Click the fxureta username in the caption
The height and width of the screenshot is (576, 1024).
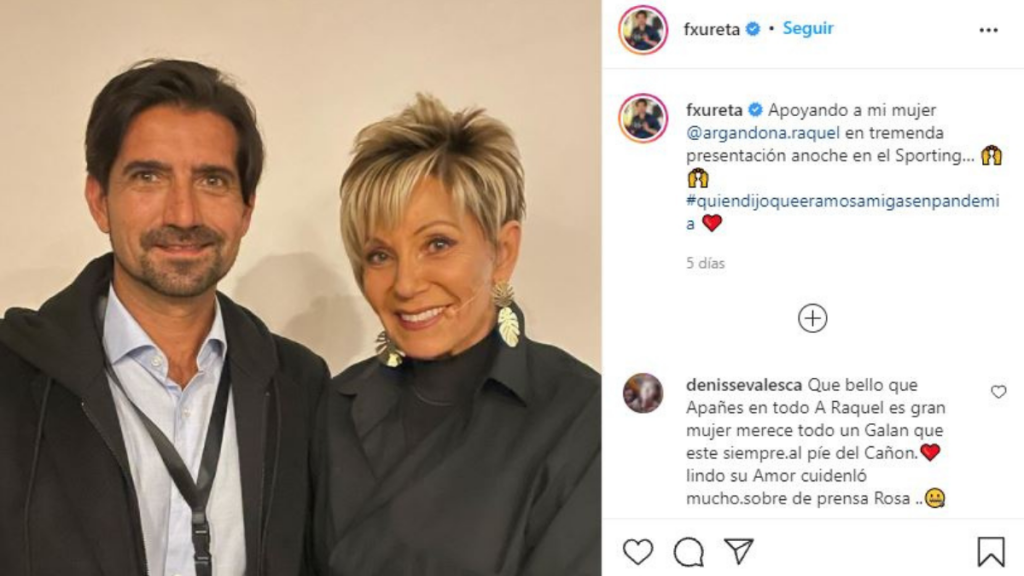click(x=714, y=110)
